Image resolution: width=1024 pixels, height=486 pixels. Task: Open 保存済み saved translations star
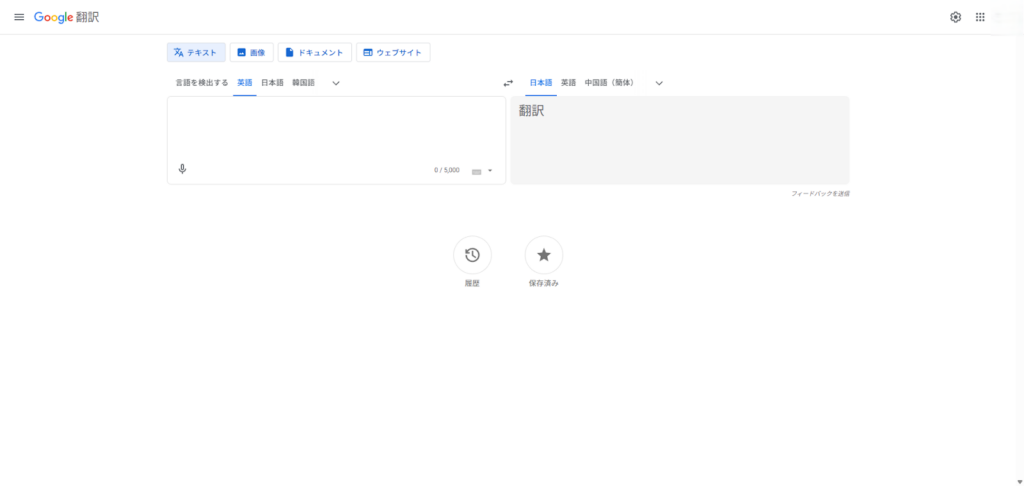[544, 255]
